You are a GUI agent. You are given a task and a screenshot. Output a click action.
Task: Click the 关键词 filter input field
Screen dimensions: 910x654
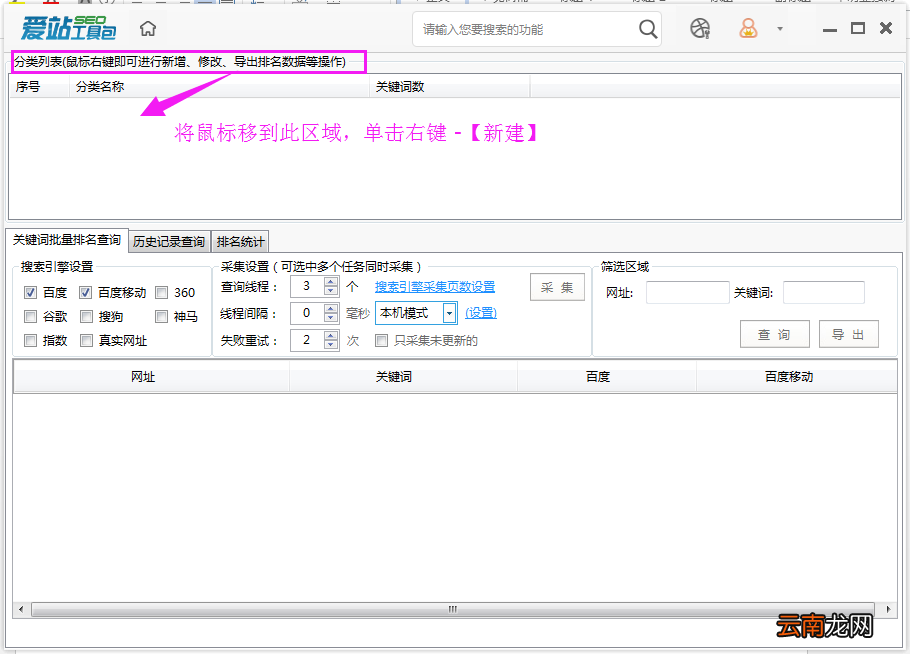[824, 292]
